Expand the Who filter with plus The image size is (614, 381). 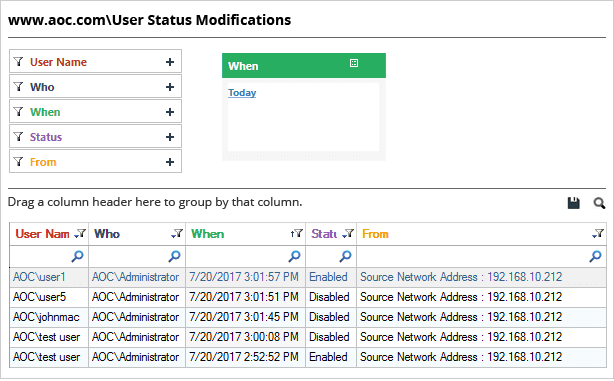pyautogui.click(x=170, y=87)
